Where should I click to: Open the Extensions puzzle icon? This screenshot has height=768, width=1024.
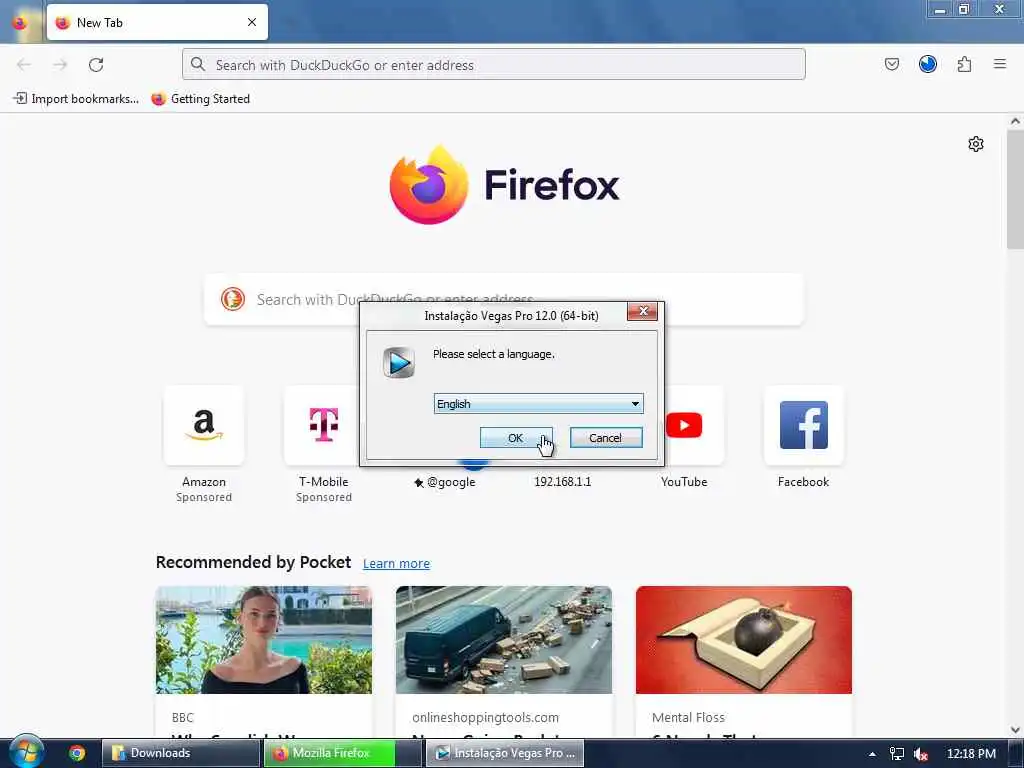964,64
